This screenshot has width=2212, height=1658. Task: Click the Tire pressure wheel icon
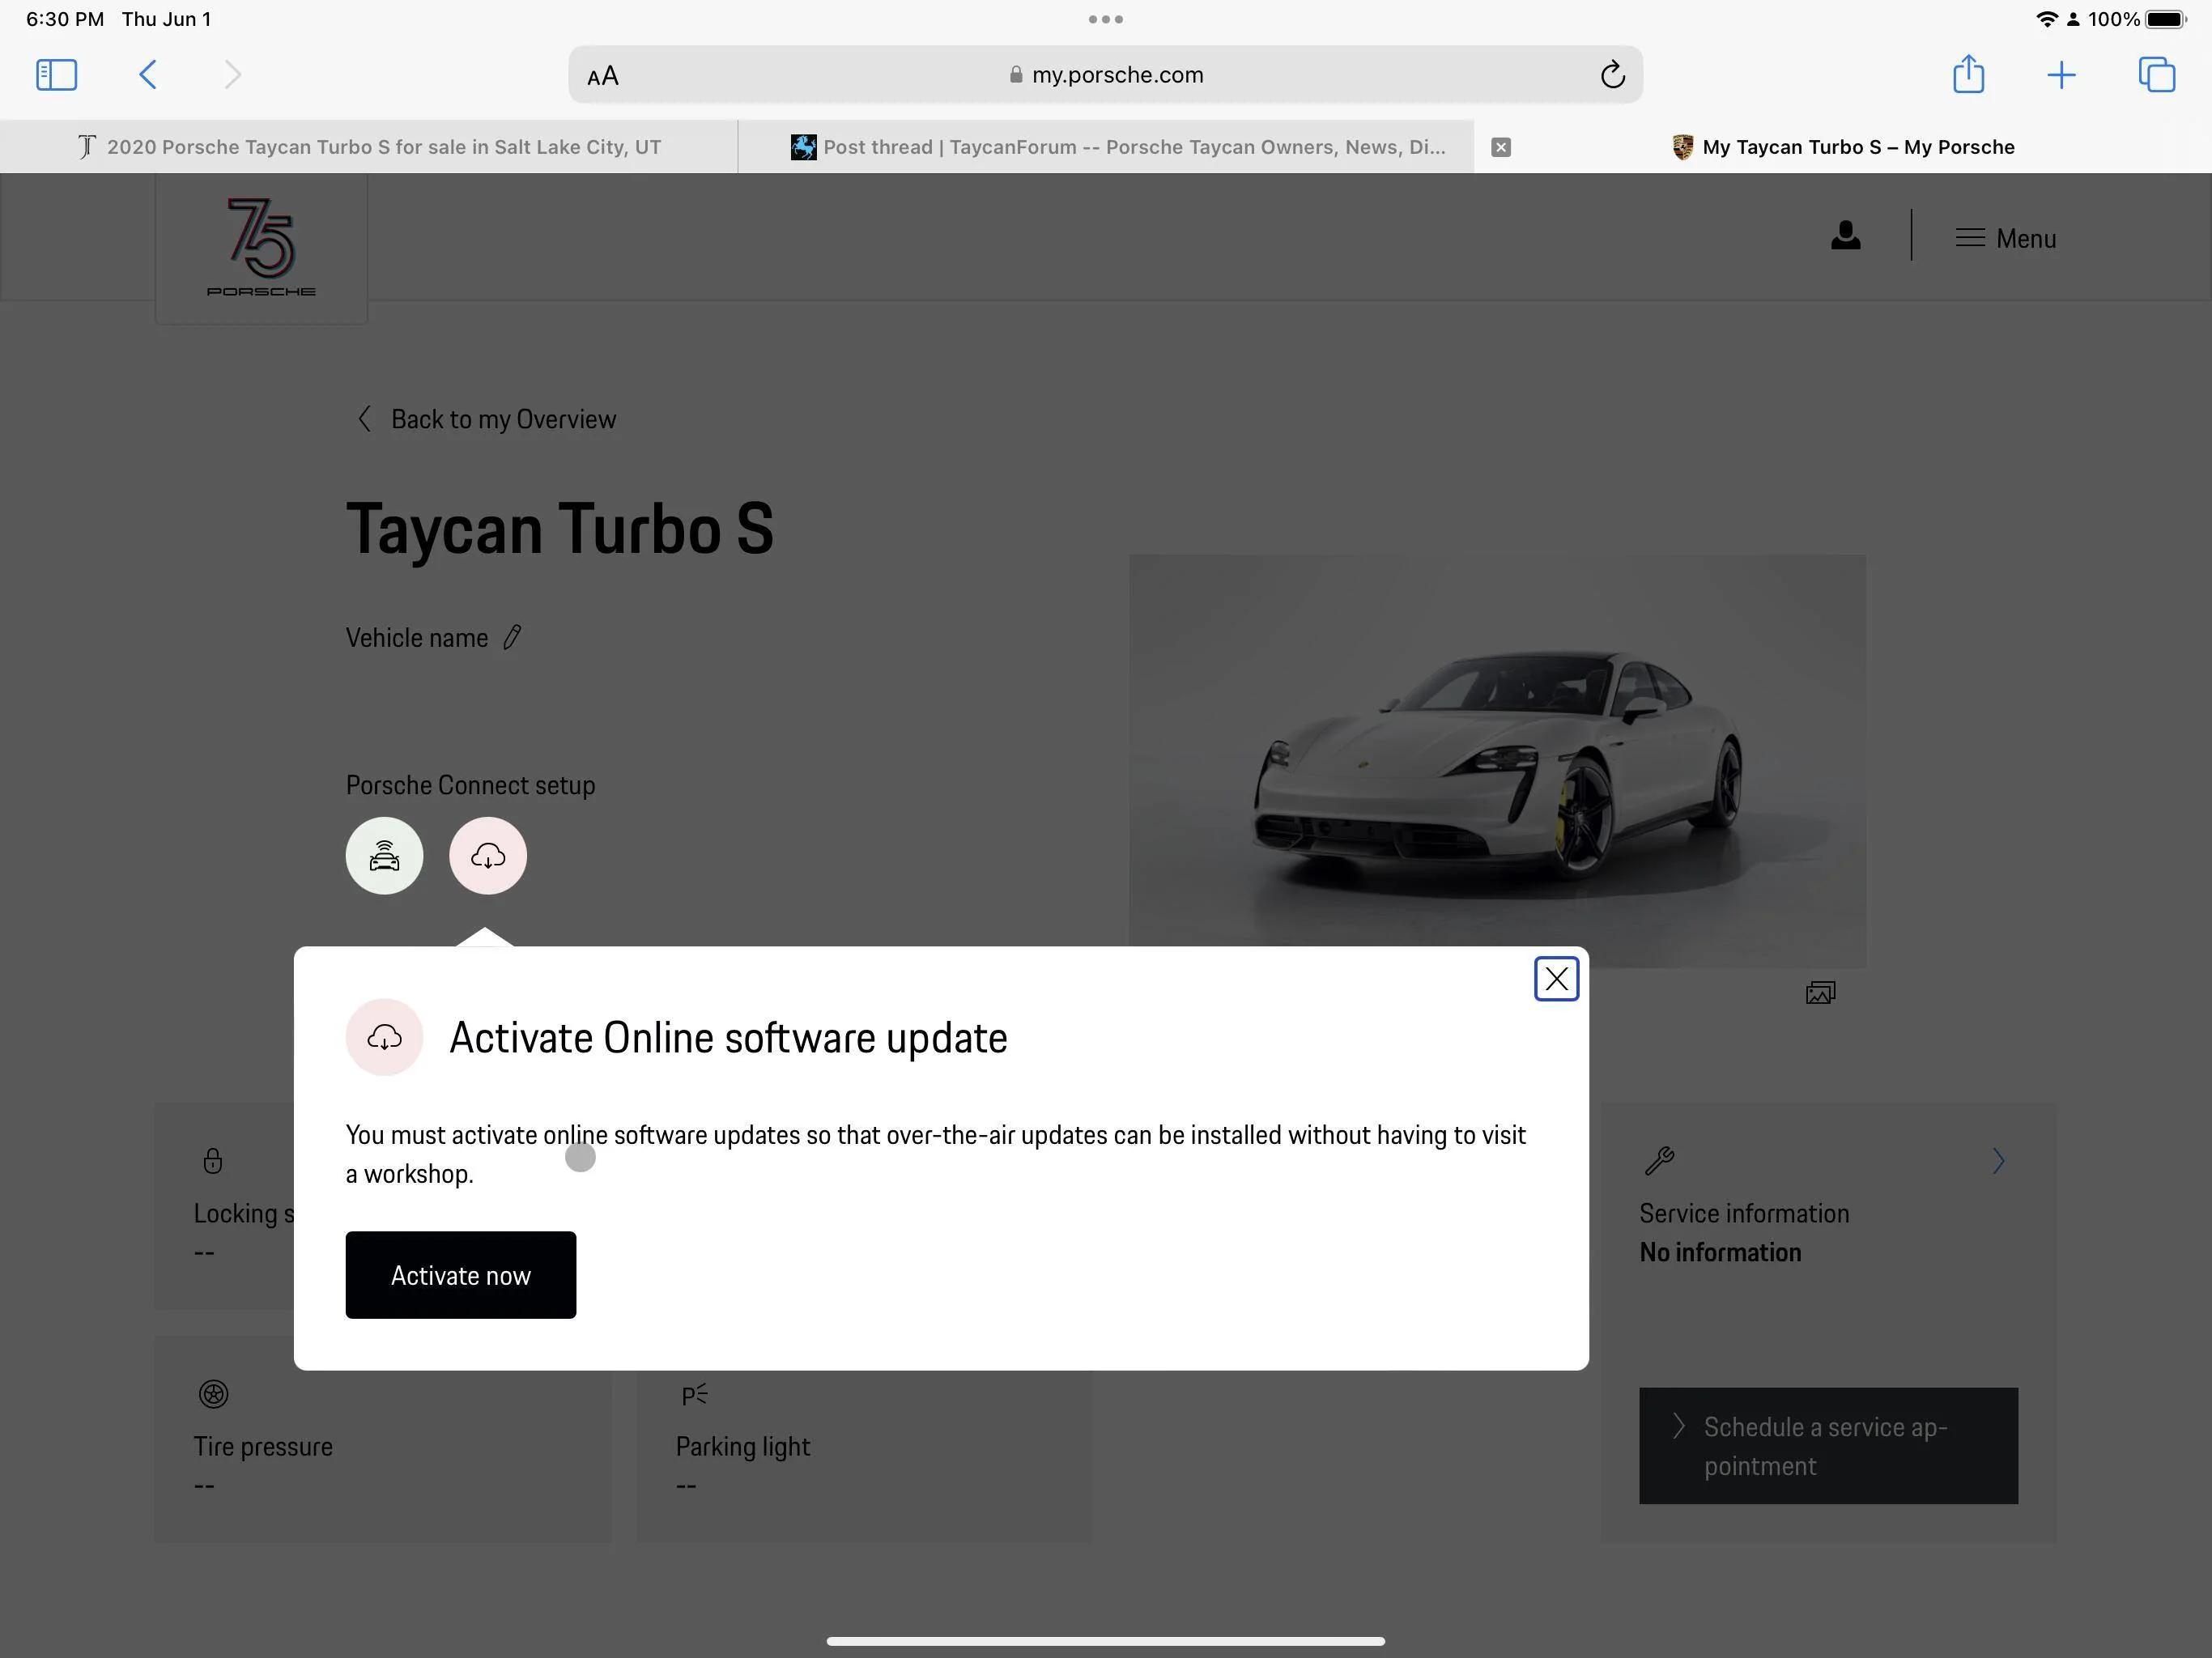coord(213,1394)
